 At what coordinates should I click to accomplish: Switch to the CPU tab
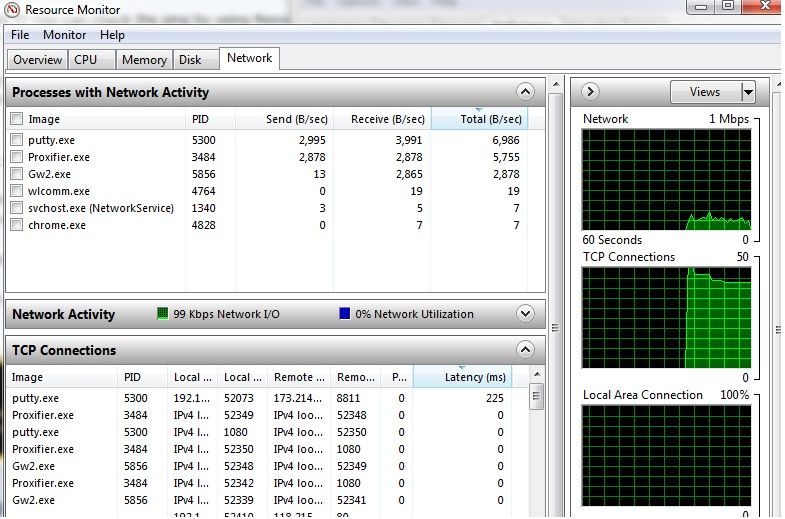(86, 60)
